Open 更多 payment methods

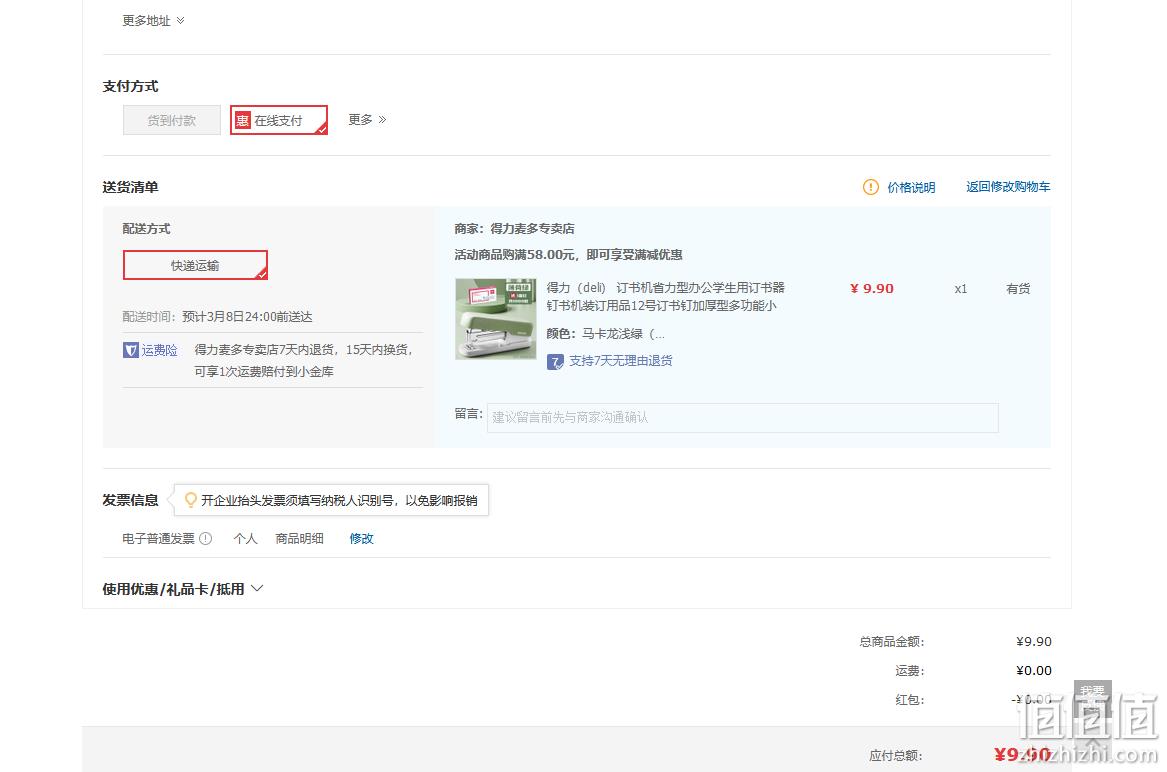[x=368, y=119]
